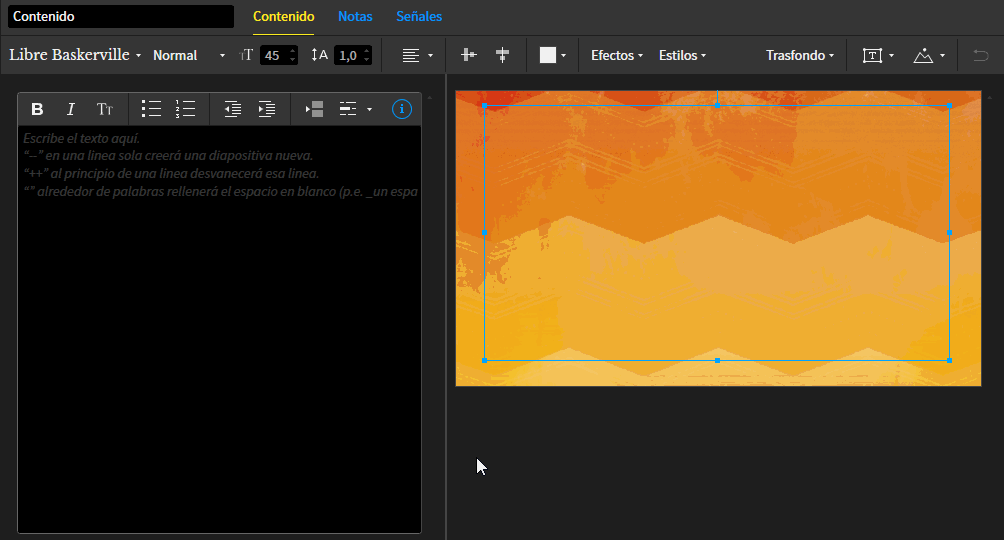Show the blue info help icon
Screen dimensions: 1004x540
(401, 110)
